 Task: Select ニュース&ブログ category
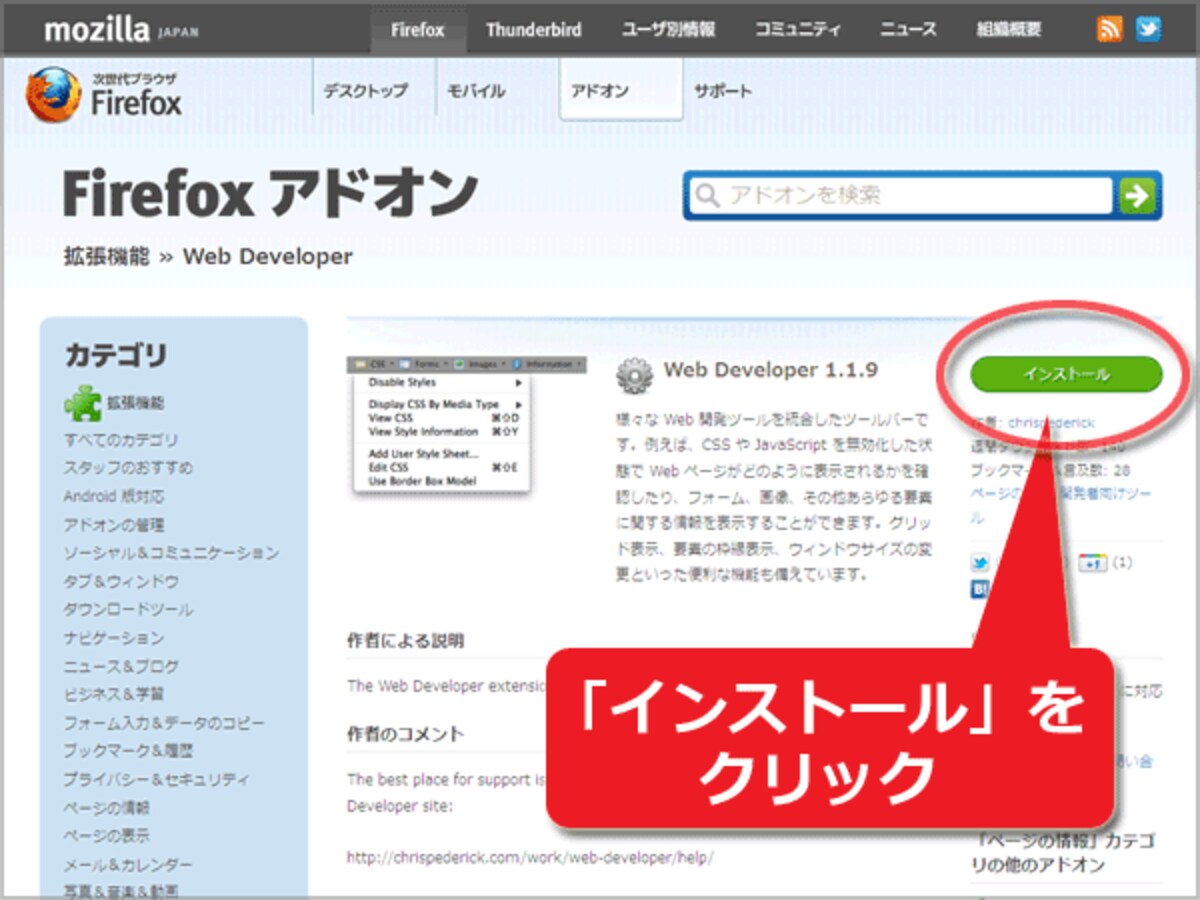(121, 666)
